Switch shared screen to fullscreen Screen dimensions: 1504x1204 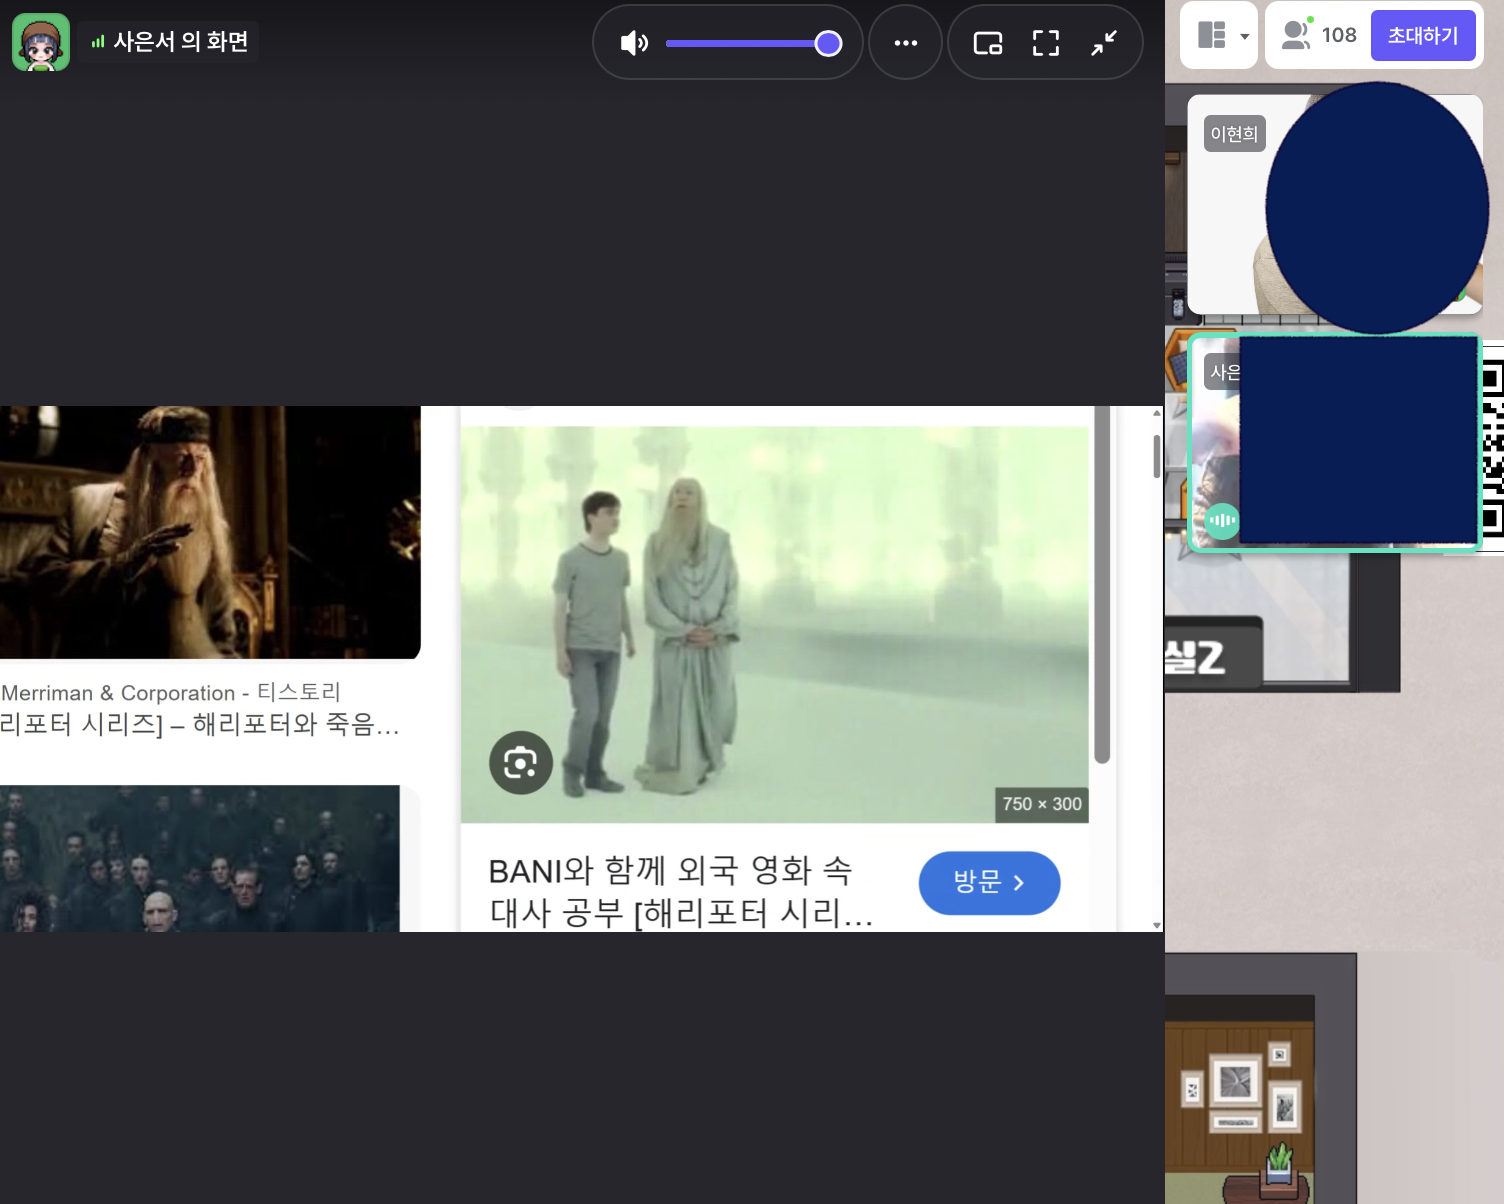pyautogui.click(x=1046, y=43)
